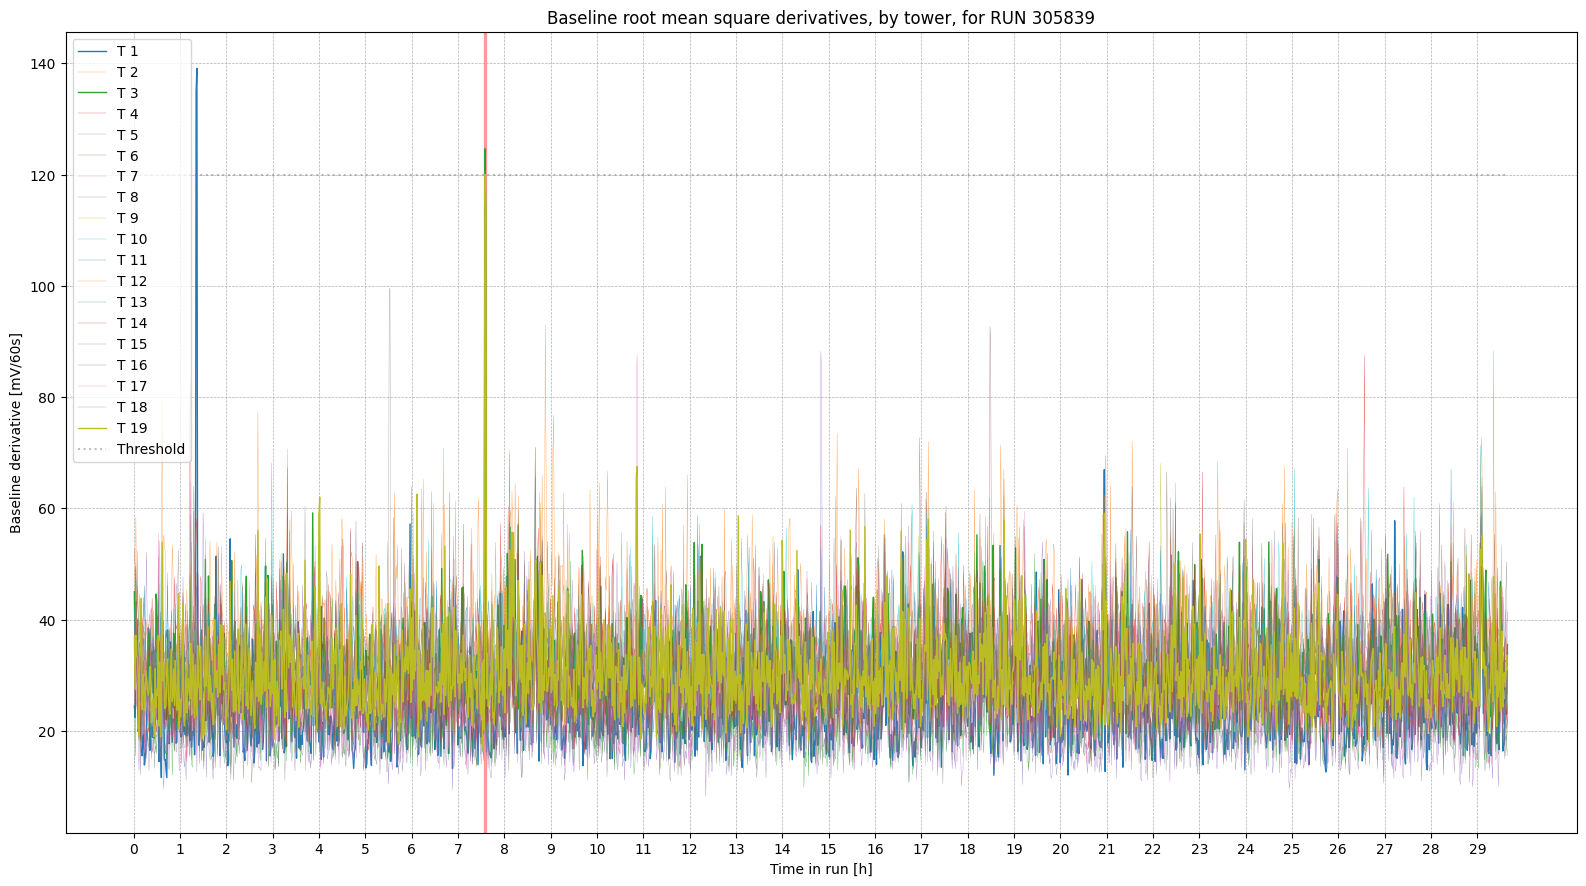Click the T 16 legend entry
The height and width of the screenshot is (886, 1586).
131,365
